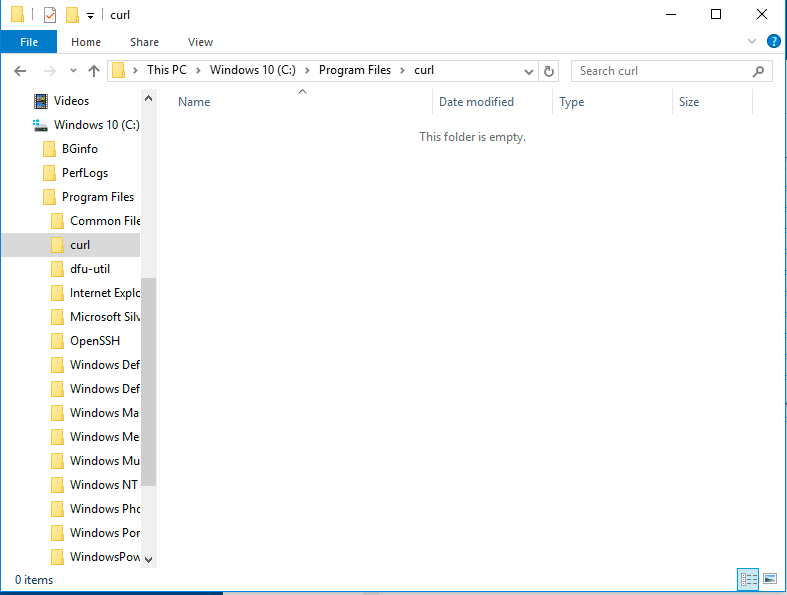The width and height of the screenshot is (787, 595).
Task: Expand breadcrumb arrow after Program Files
Action: point(403,71)
